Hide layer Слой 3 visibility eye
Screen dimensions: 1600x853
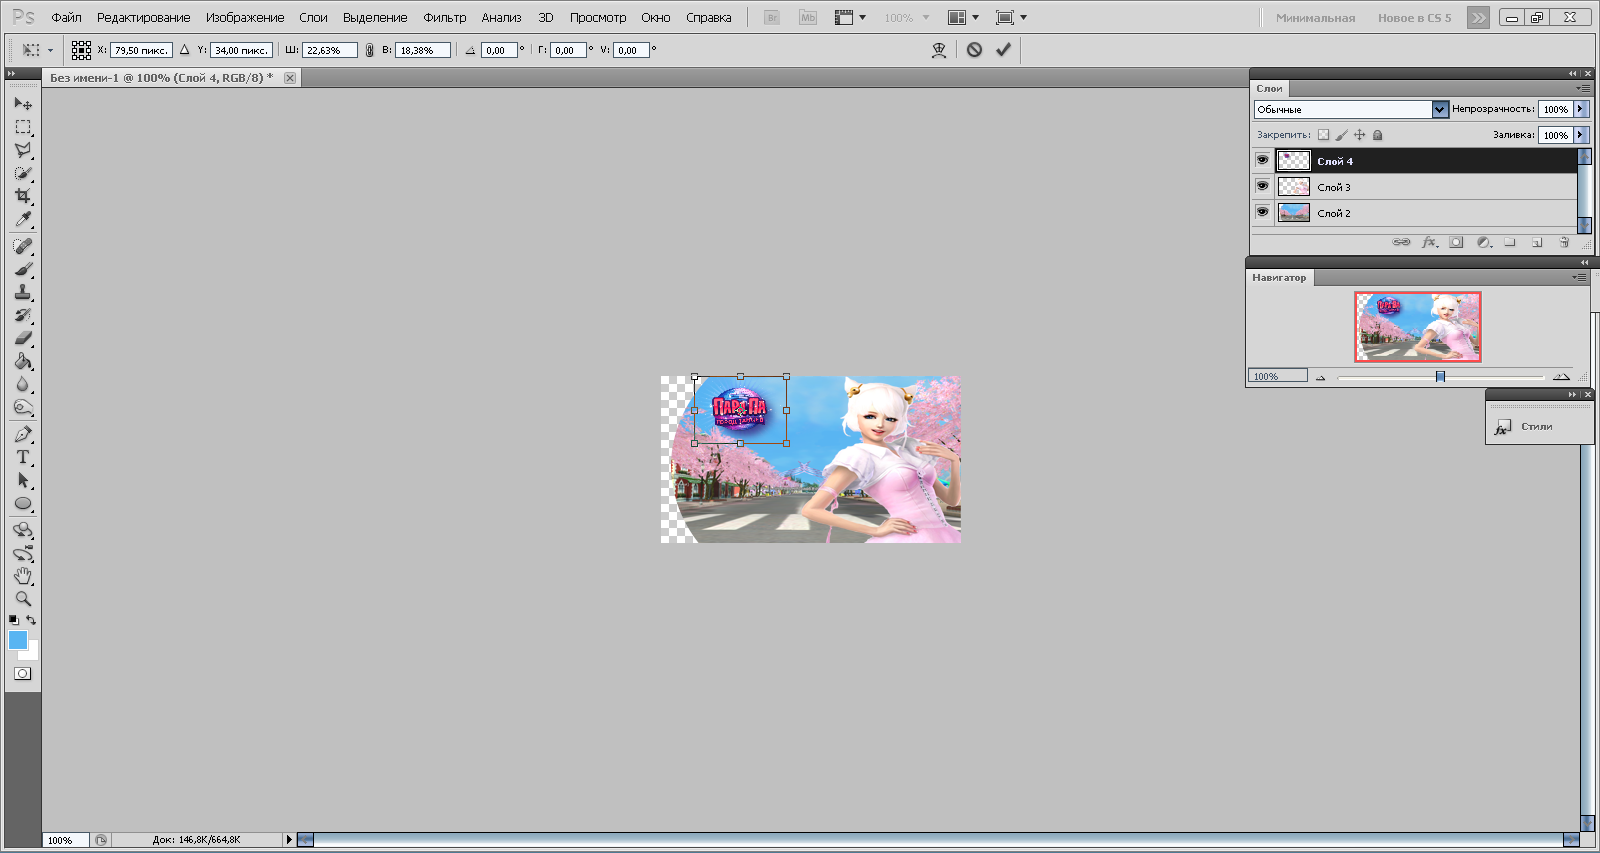point(1262,186)
